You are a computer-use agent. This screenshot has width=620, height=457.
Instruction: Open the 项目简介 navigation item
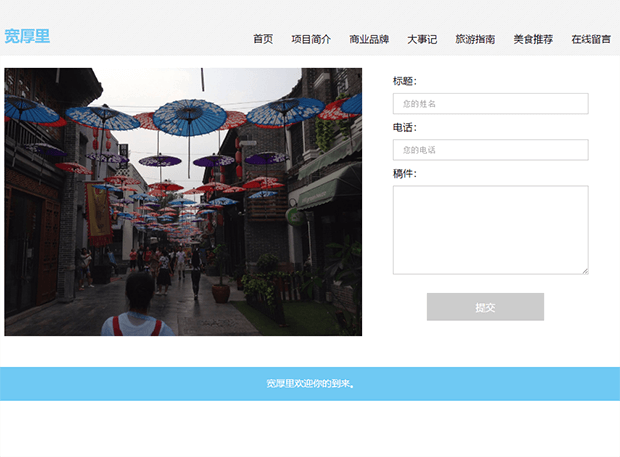[311, 39]
